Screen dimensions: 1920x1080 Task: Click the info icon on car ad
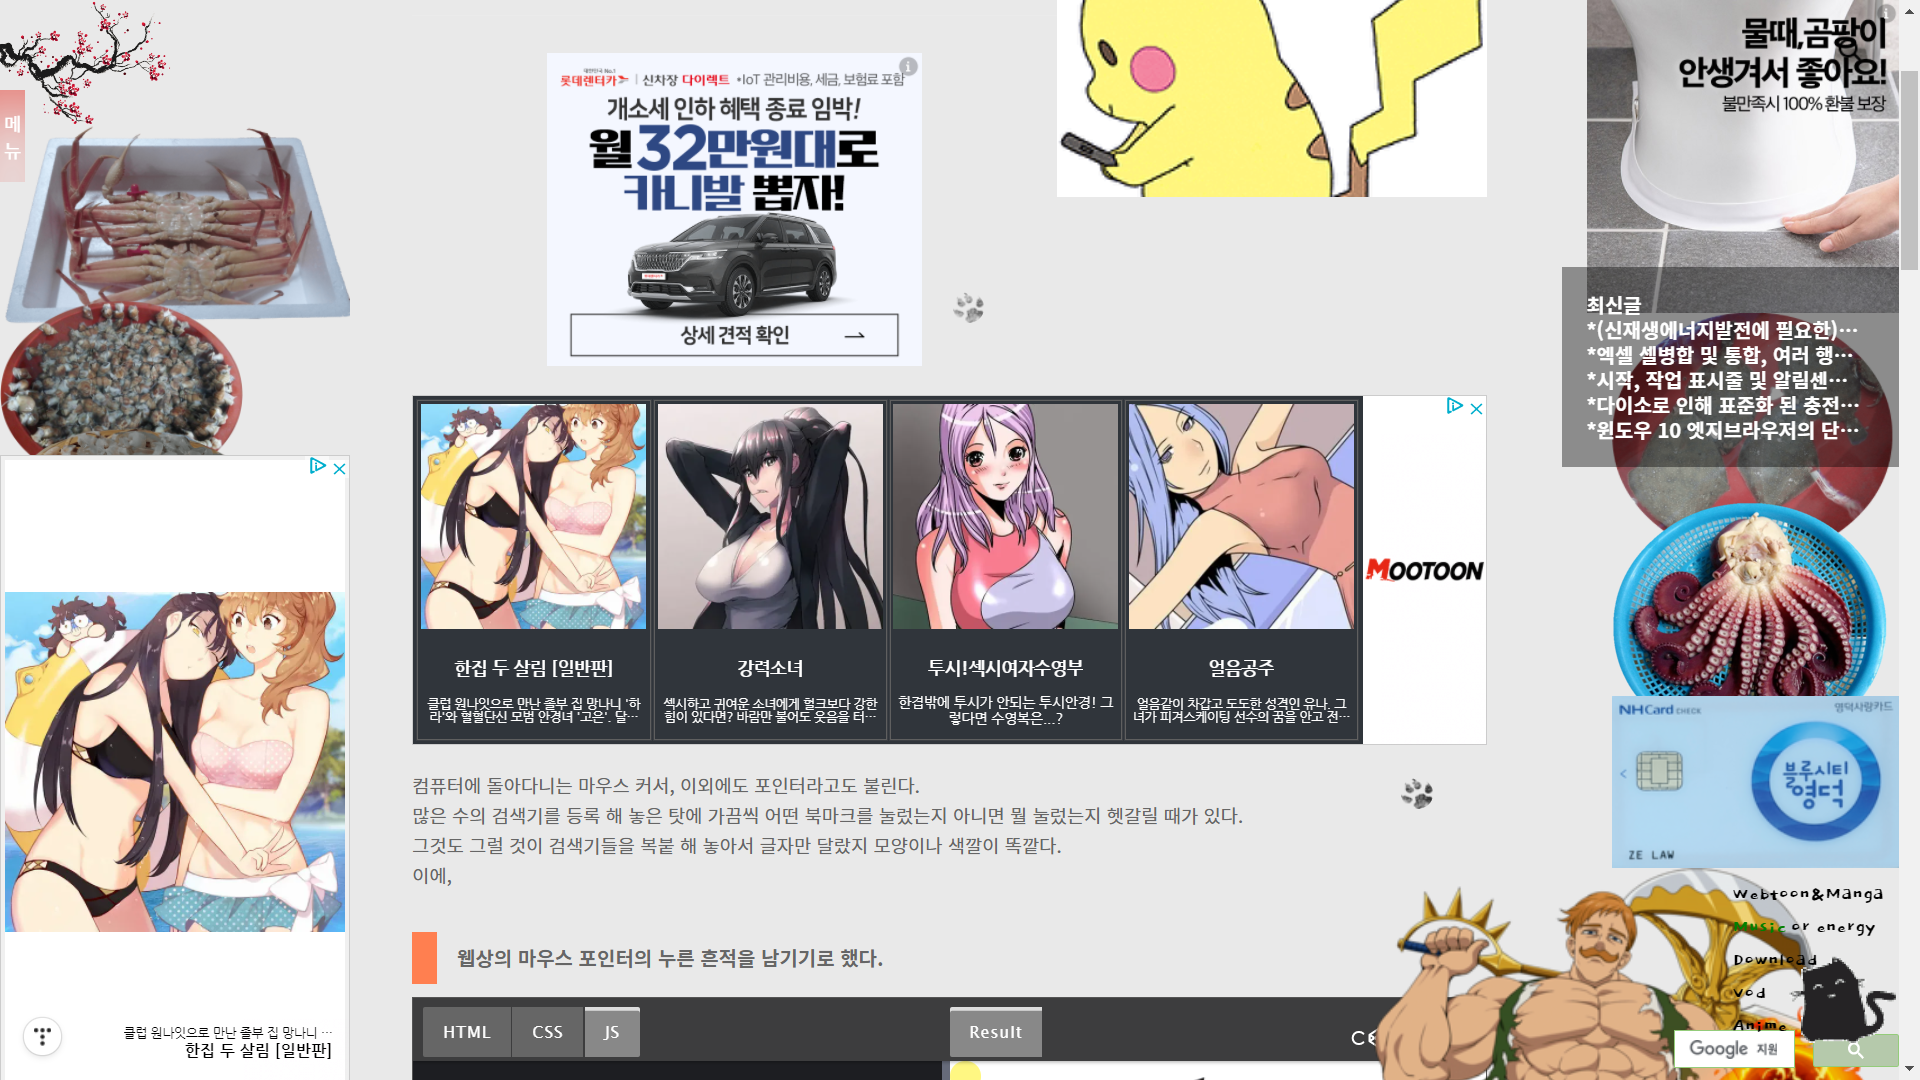908,66
